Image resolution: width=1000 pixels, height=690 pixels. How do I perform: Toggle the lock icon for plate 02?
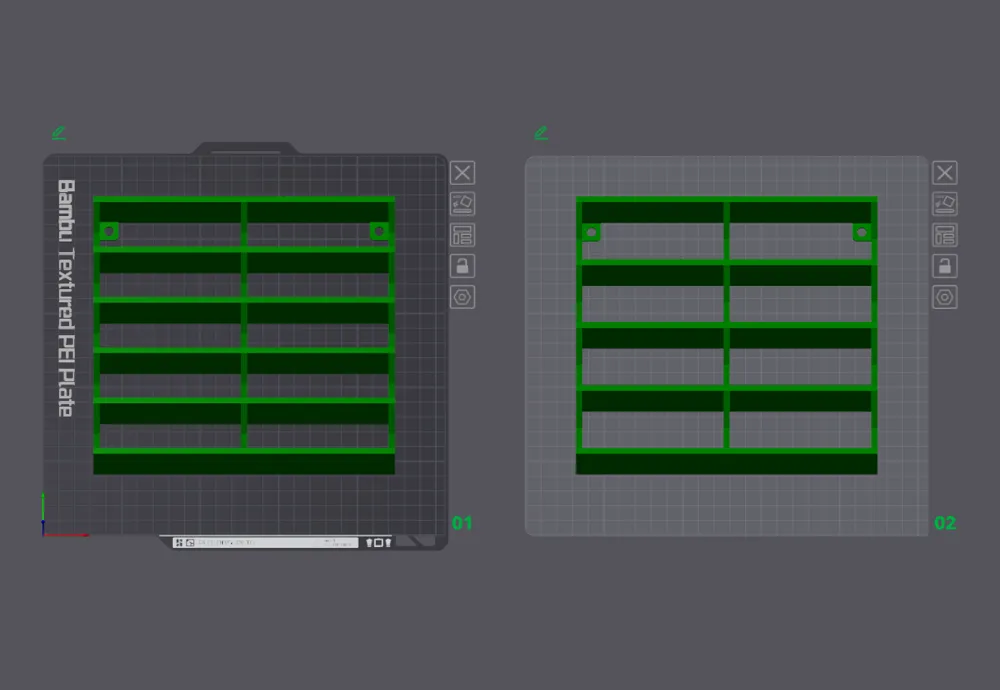tap(945, 266)
